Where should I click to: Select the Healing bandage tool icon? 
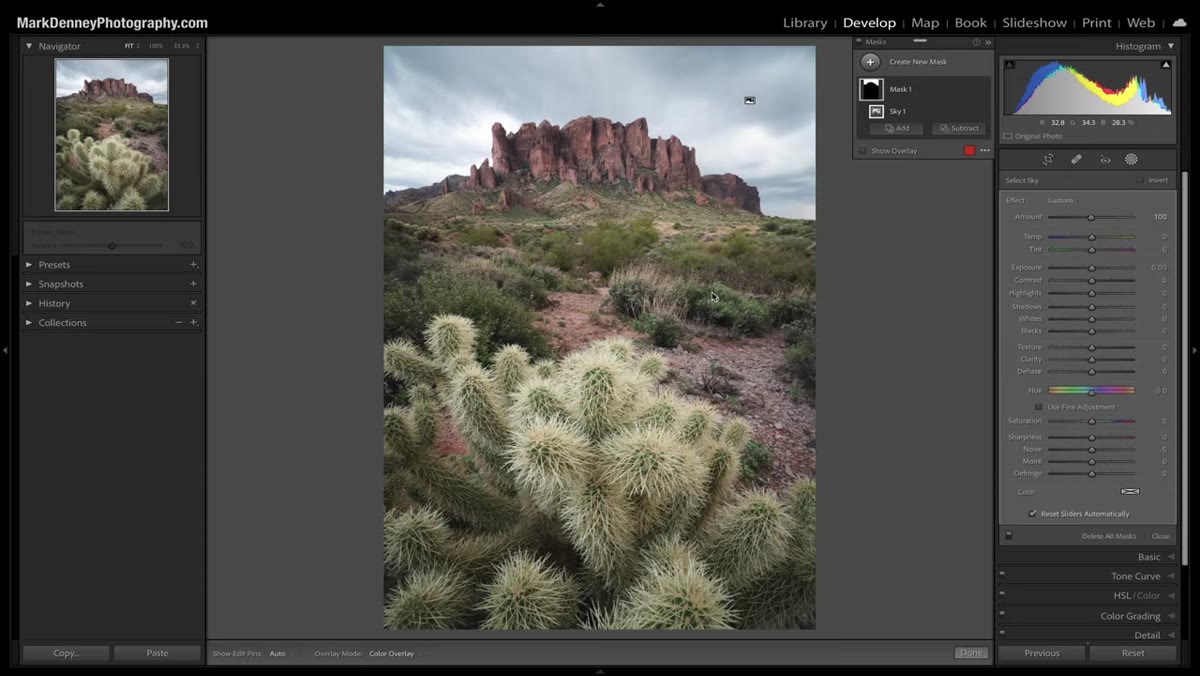pos(1076,159)
